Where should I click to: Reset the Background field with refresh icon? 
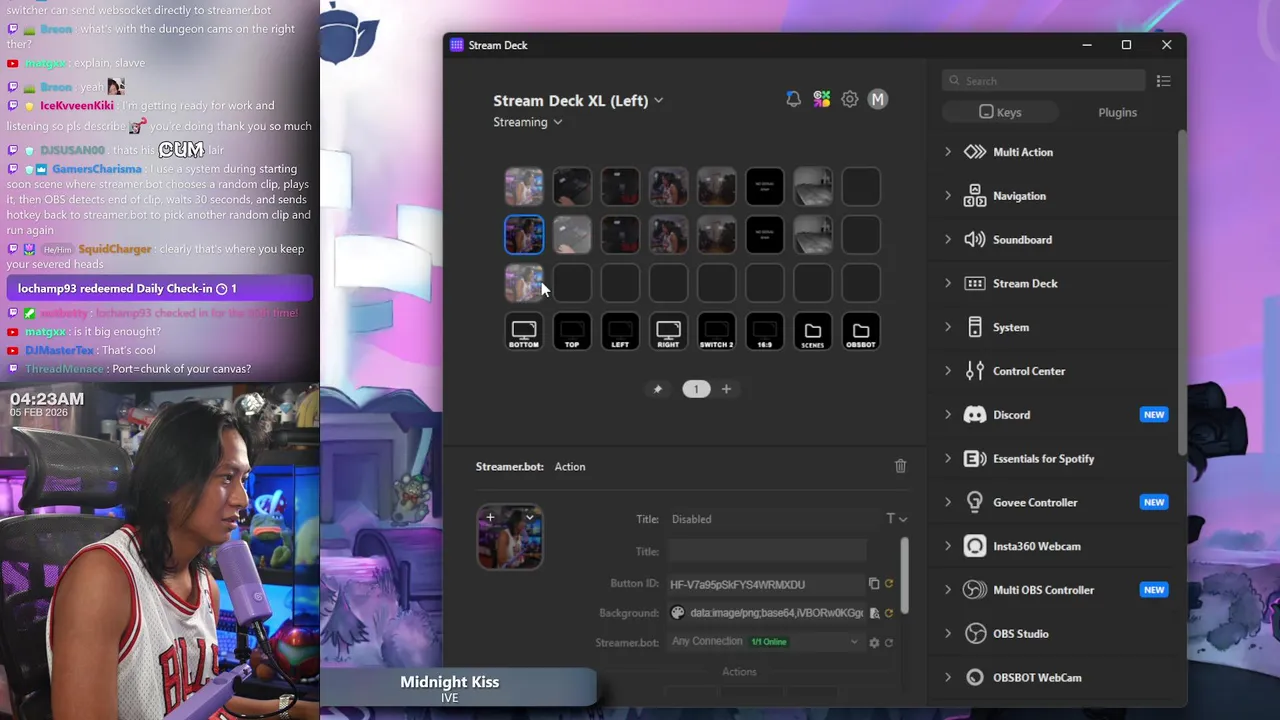888,613
